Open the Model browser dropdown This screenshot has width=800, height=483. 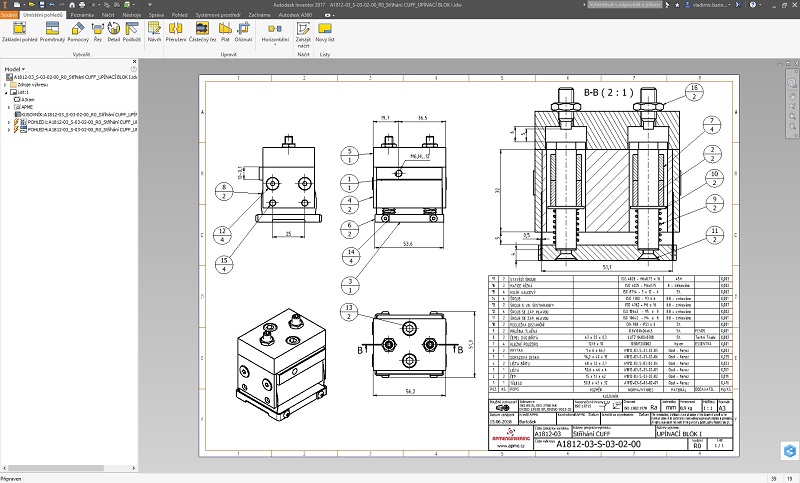[22, 69]
